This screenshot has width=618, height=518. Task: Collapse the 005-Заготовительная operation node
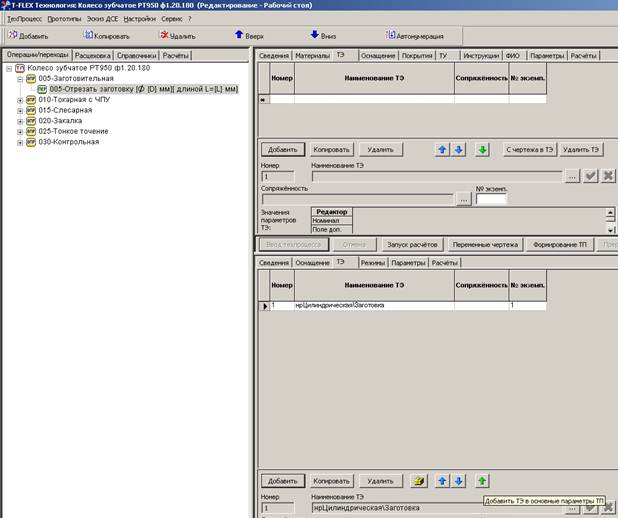coord(20,78)
